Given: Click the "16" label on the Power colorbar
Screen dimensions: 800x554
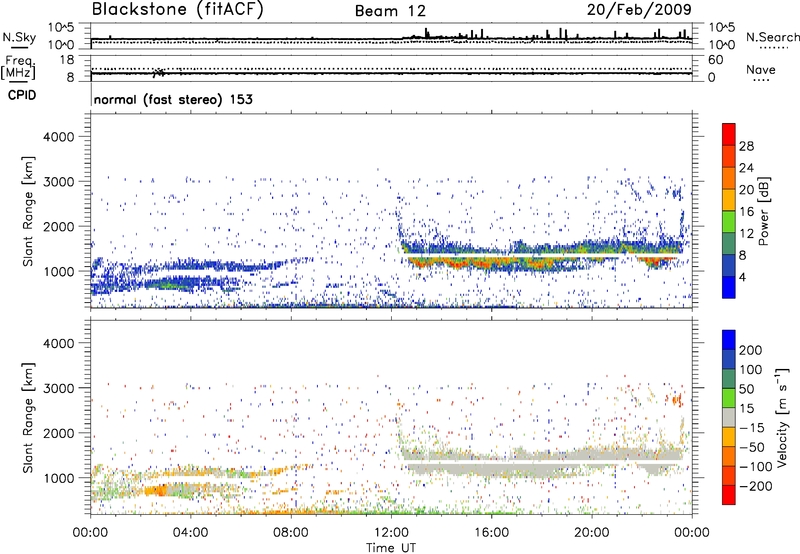Looking at the screenshot, I should click(x=746, y=212).
